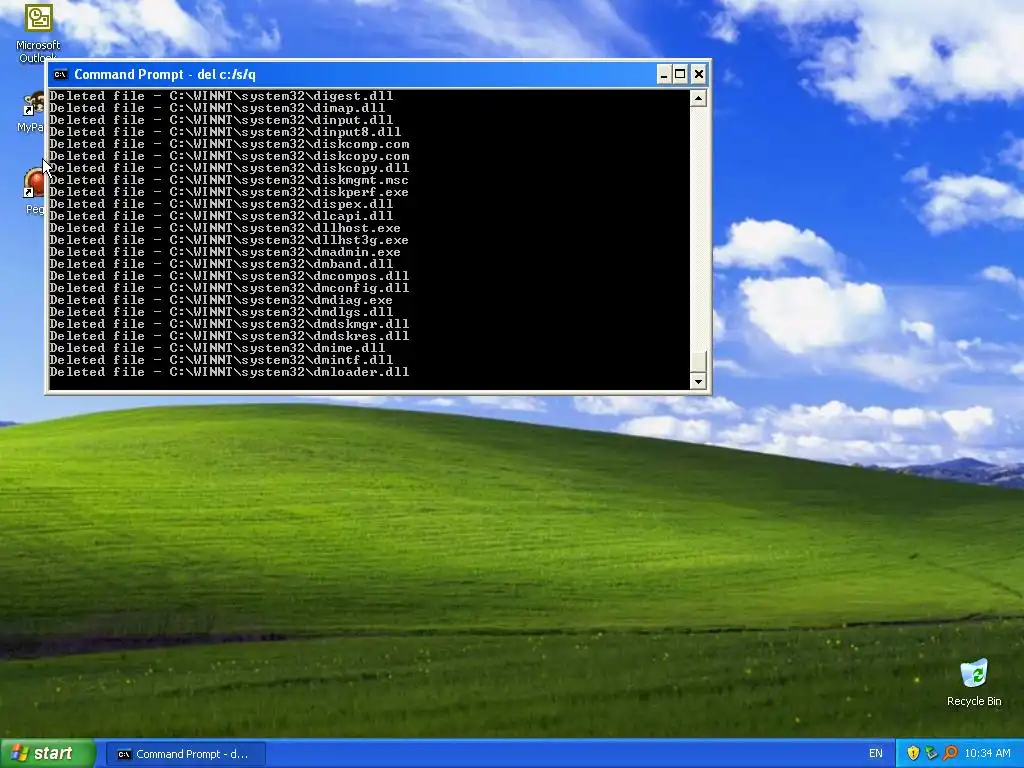Click the scrollbar up arrow in Command Prompt
The image size is (1024, 768).
point(698,98)
